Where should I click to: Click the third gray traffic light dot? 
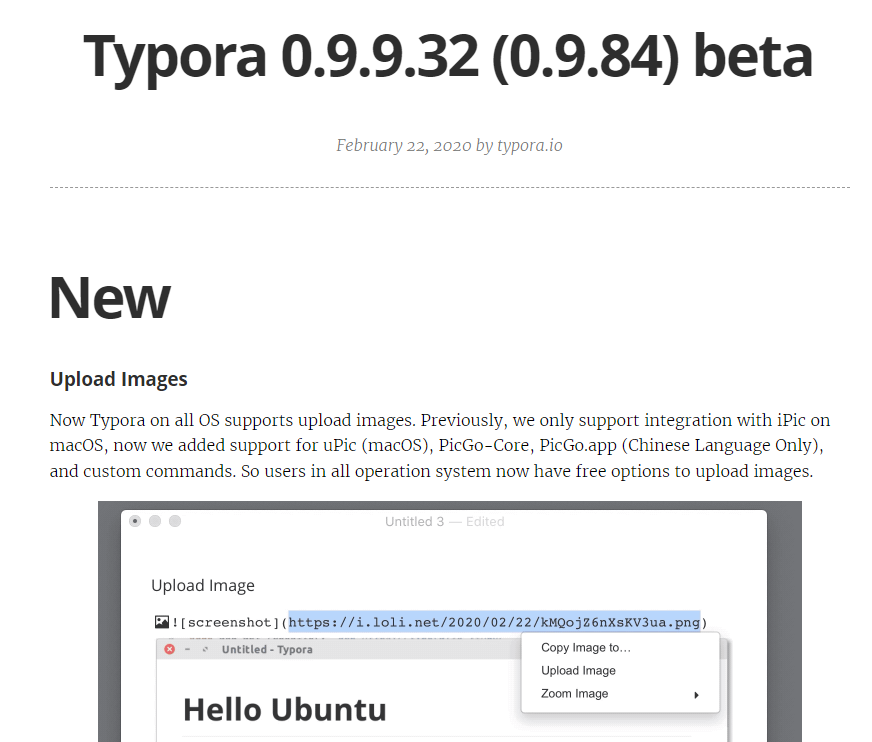pyautogui.click(x=175, y=521)
